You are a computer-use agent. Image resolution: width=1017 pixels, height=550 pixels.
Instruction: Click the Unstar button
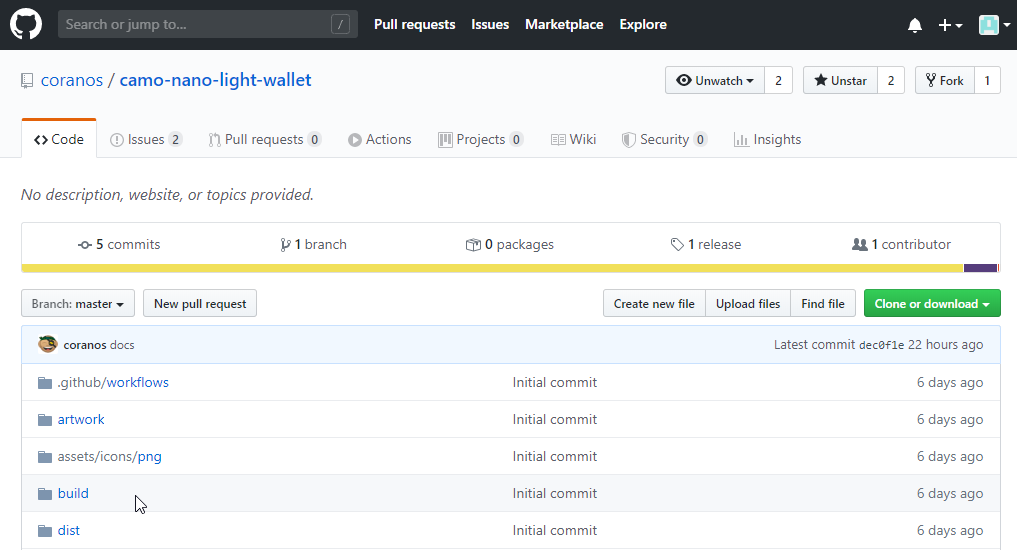[841, 80]
